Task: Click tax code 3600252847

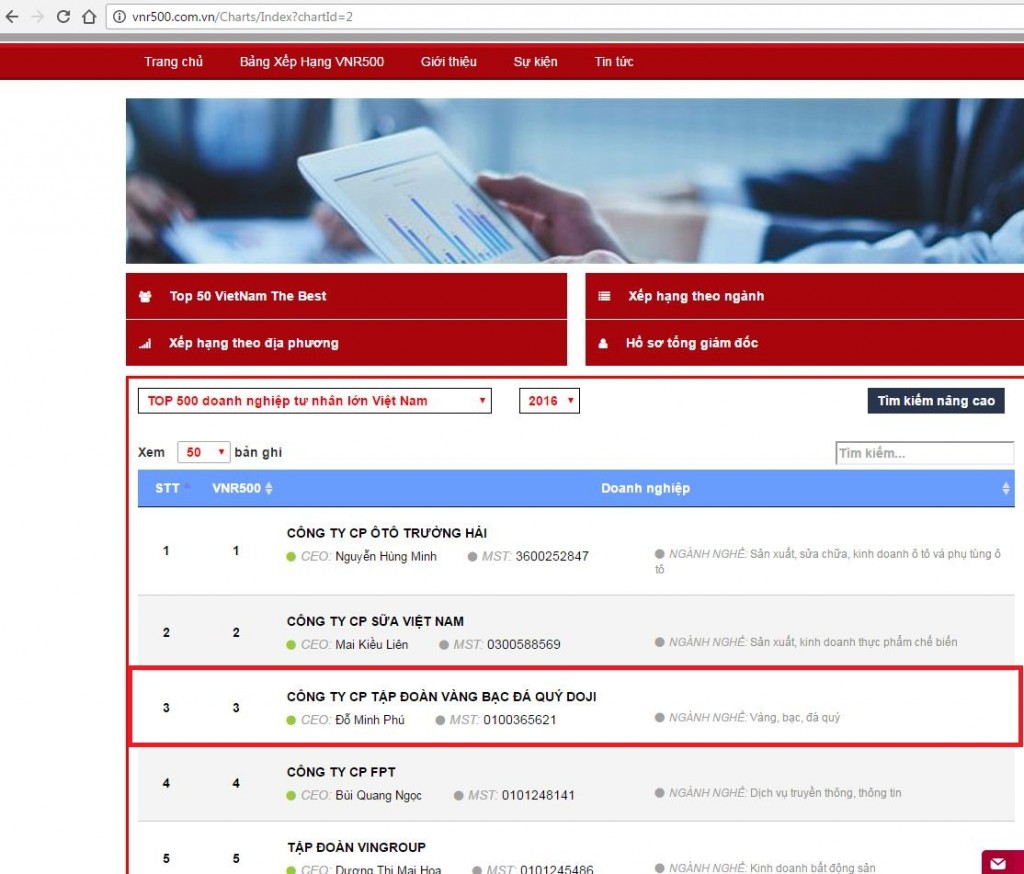Action: click(552, 557)
